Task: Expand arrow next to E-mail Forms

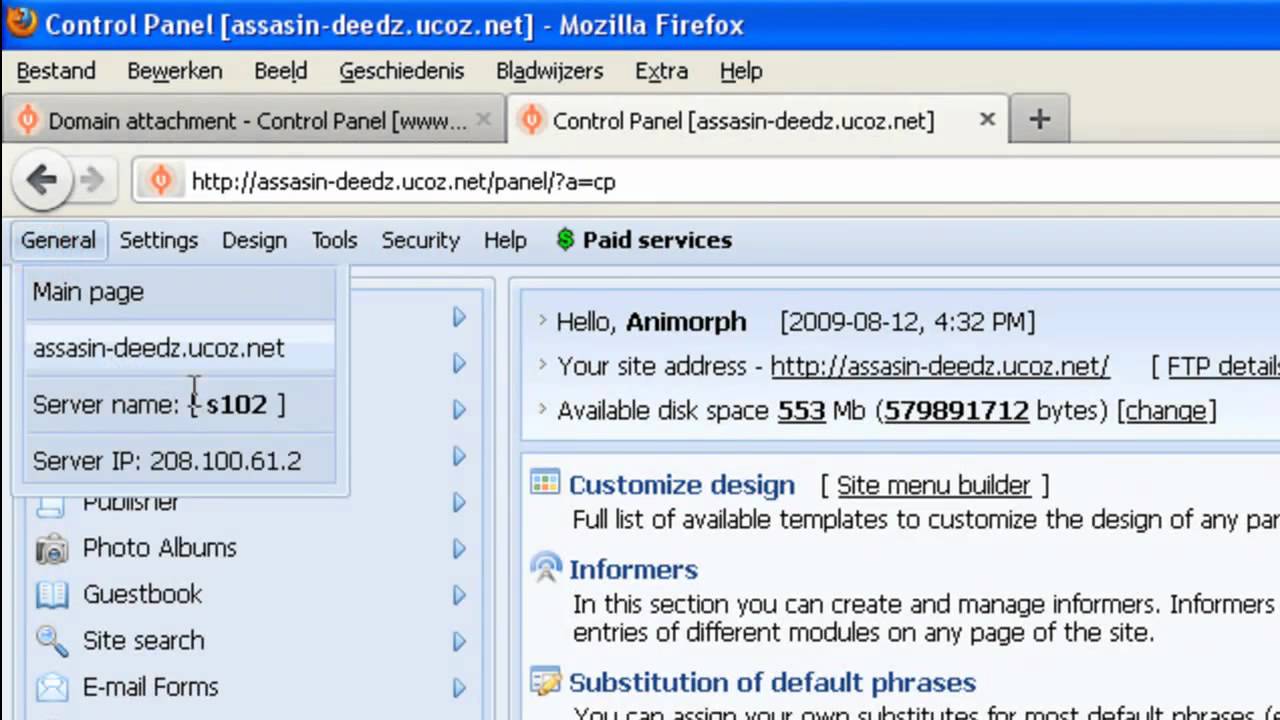Action: (459, 688)
